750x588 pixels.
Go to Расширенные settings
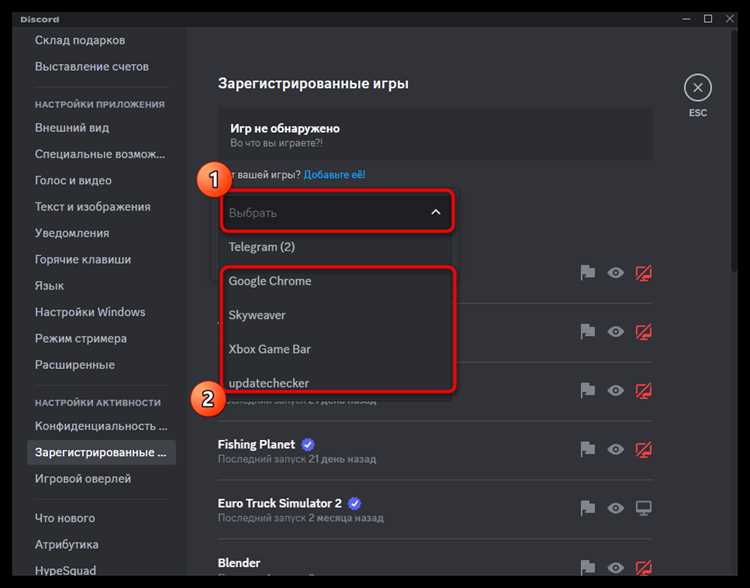coord(75,365)
